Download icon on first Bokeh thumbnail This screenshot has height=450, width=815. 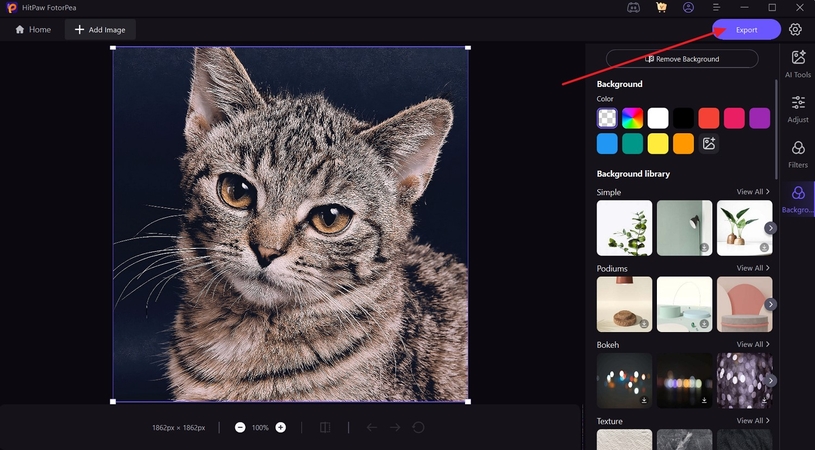(x=644, y=401)
